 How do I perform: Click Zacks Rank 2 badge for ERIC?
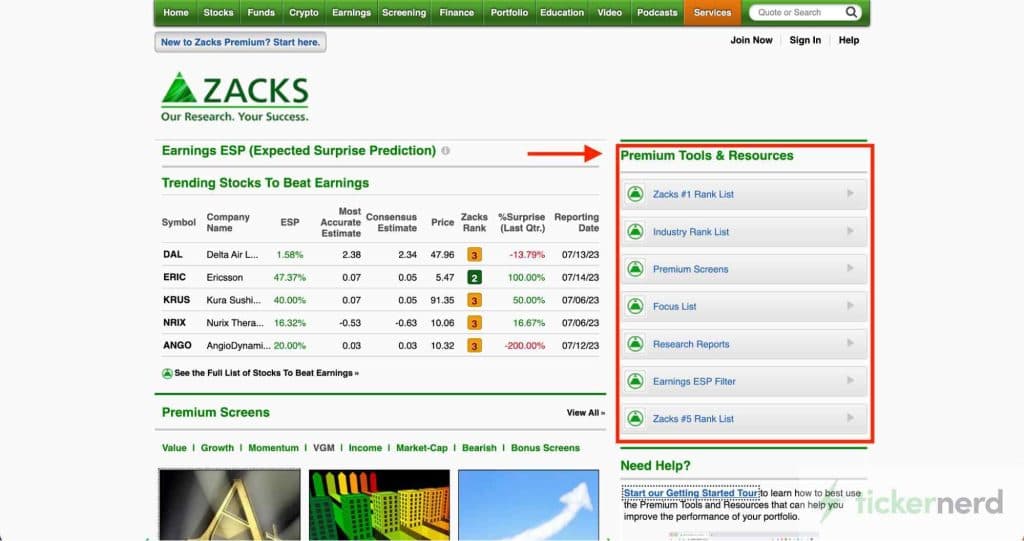pyautogui.click(x=474, y=278)
